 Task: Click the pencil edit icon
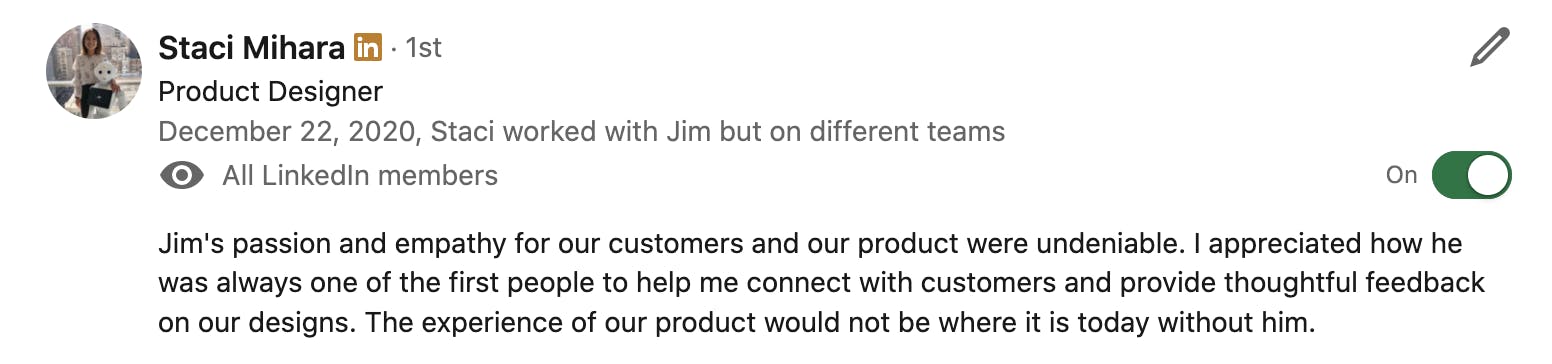[1489, 47]
